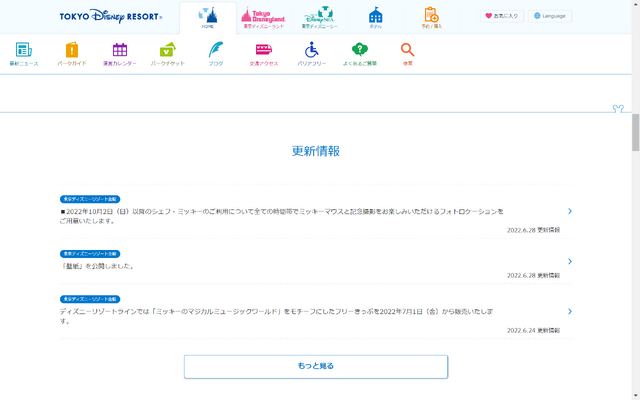Open the 交通アクセス monorail icon
The image size is (640, 400).
[x=264, y=49]
